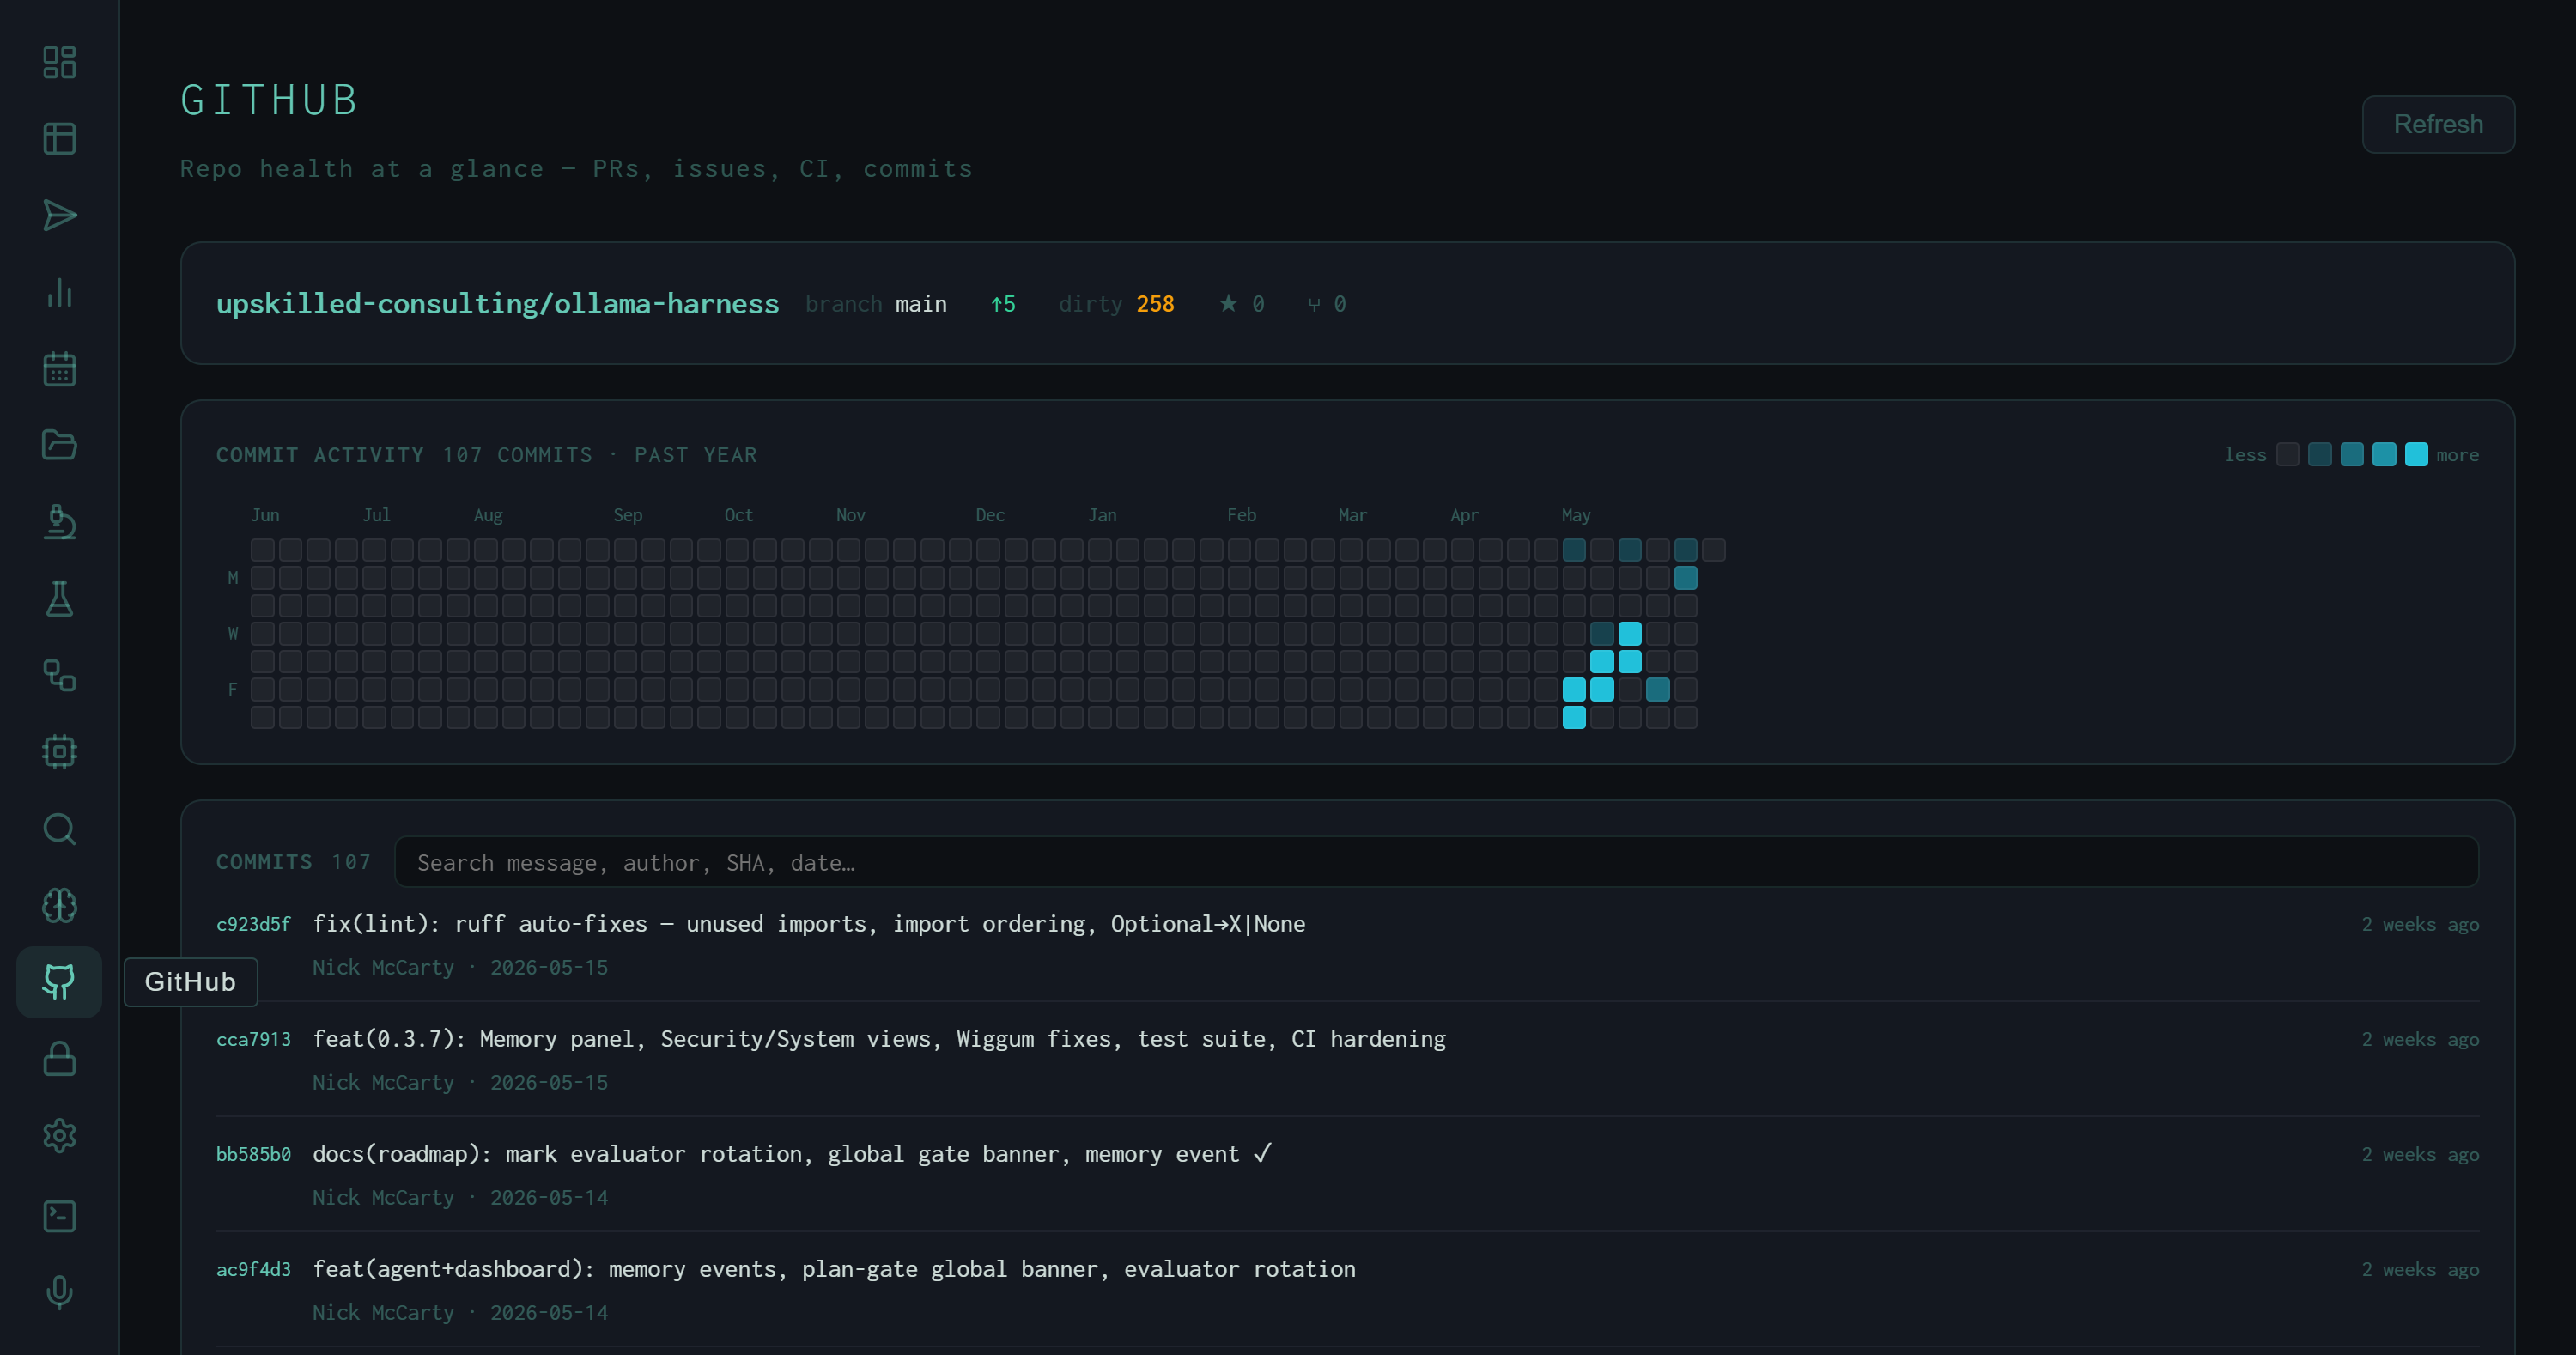This screenshot has height=1355, width=2576.
Task: Open the open-folder files icon
Action: pyautogui.click(x=59, y=445)
